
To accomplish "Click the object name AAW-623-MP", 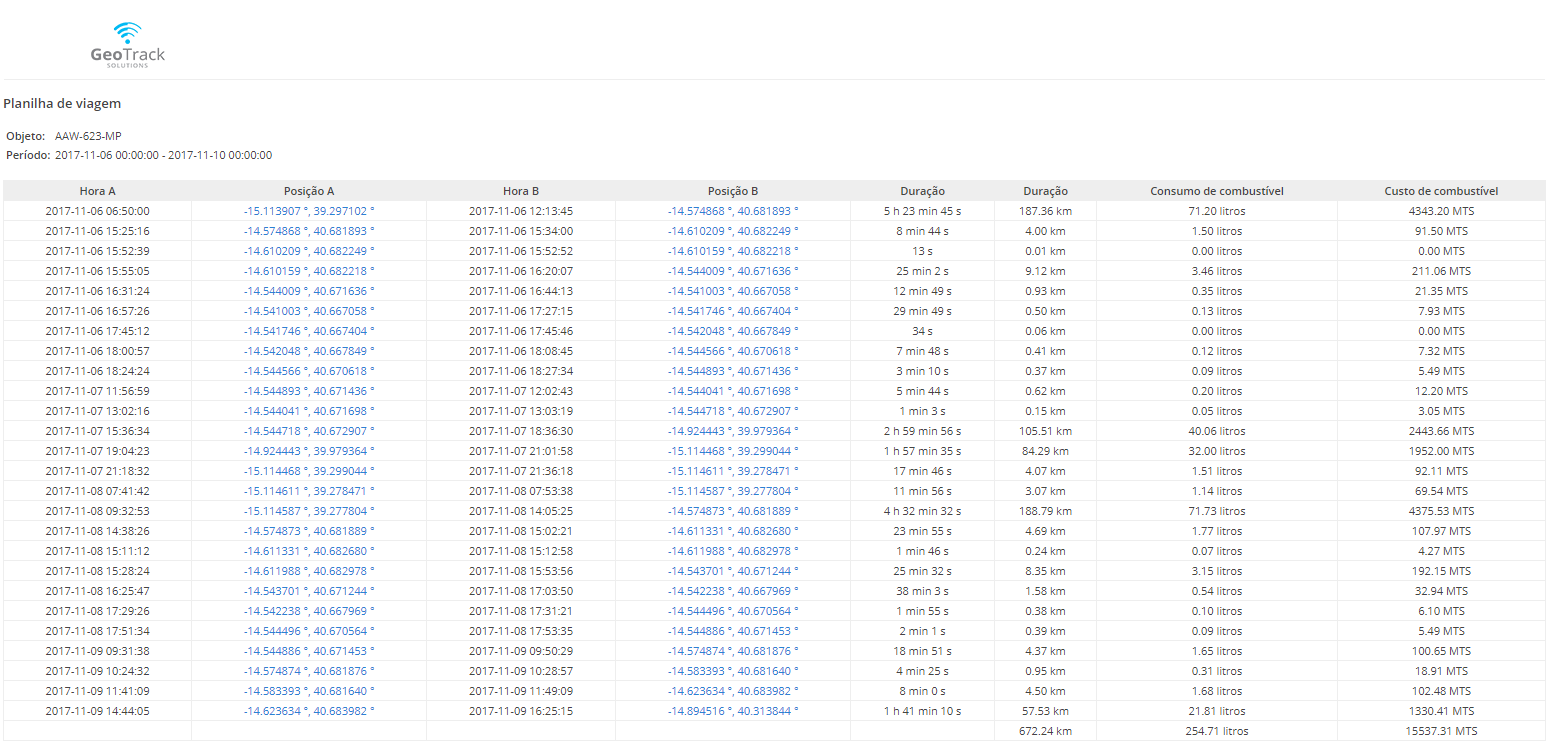I will coord(88,136).
